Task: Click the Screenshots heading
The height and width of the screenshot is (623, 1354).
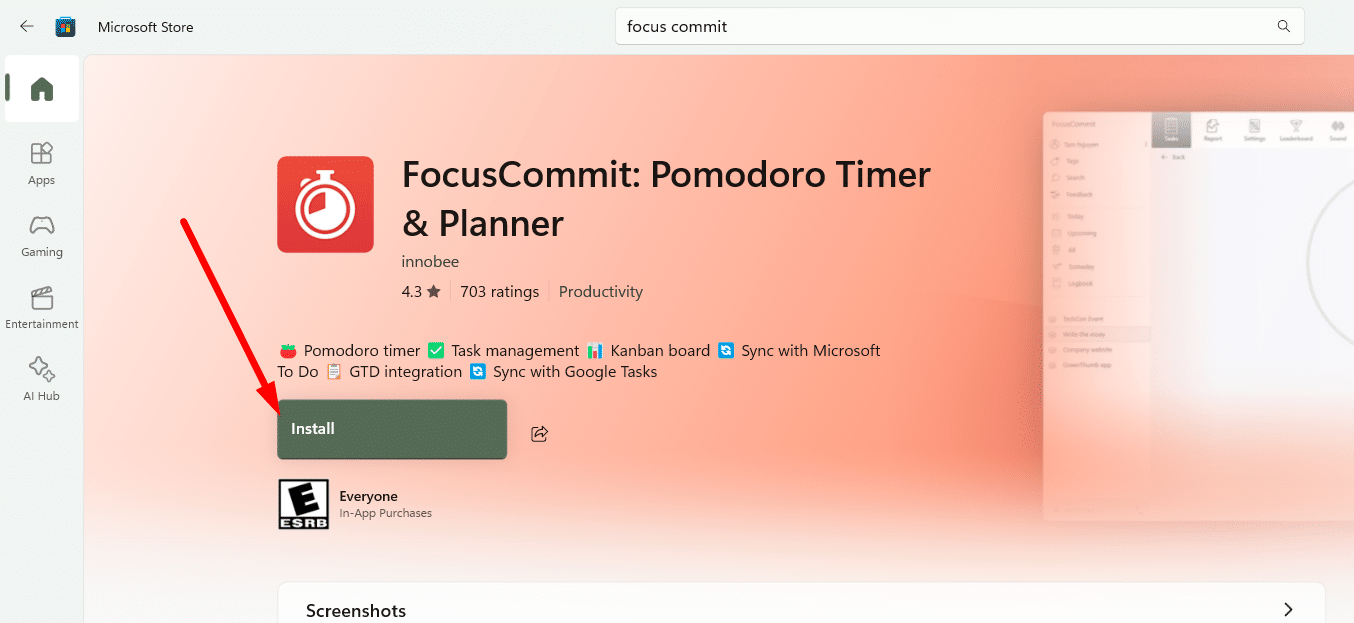Action: tap(356, 610)
